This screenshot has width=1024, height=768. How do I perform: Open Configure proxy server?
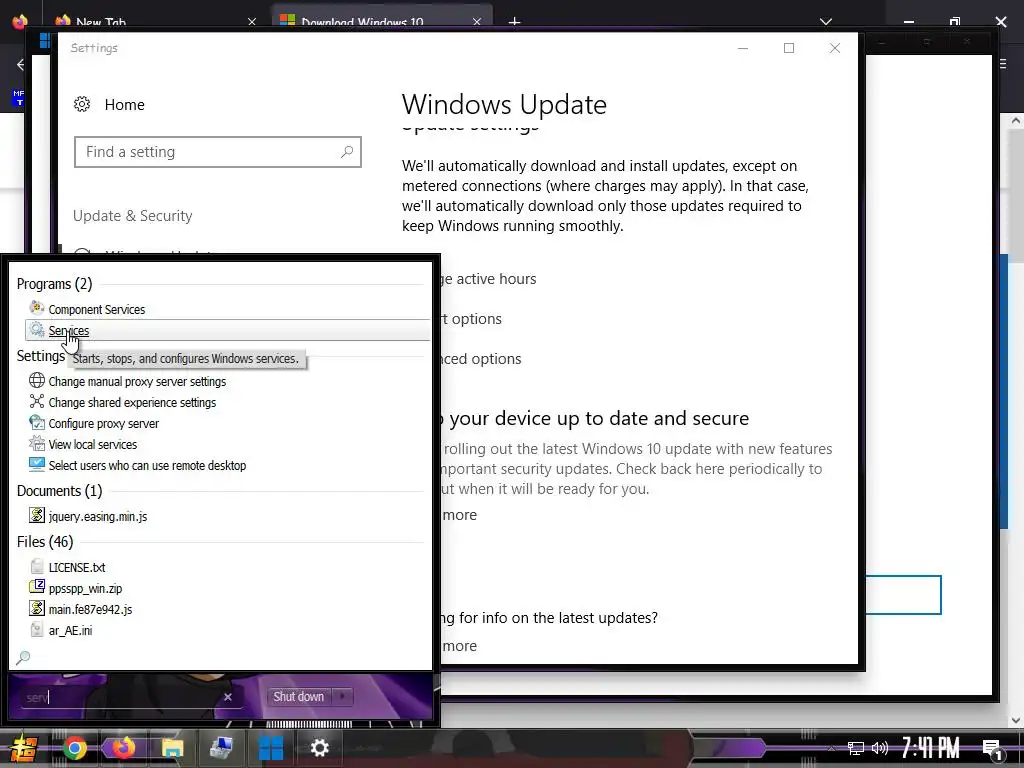(x=103, y=423)
